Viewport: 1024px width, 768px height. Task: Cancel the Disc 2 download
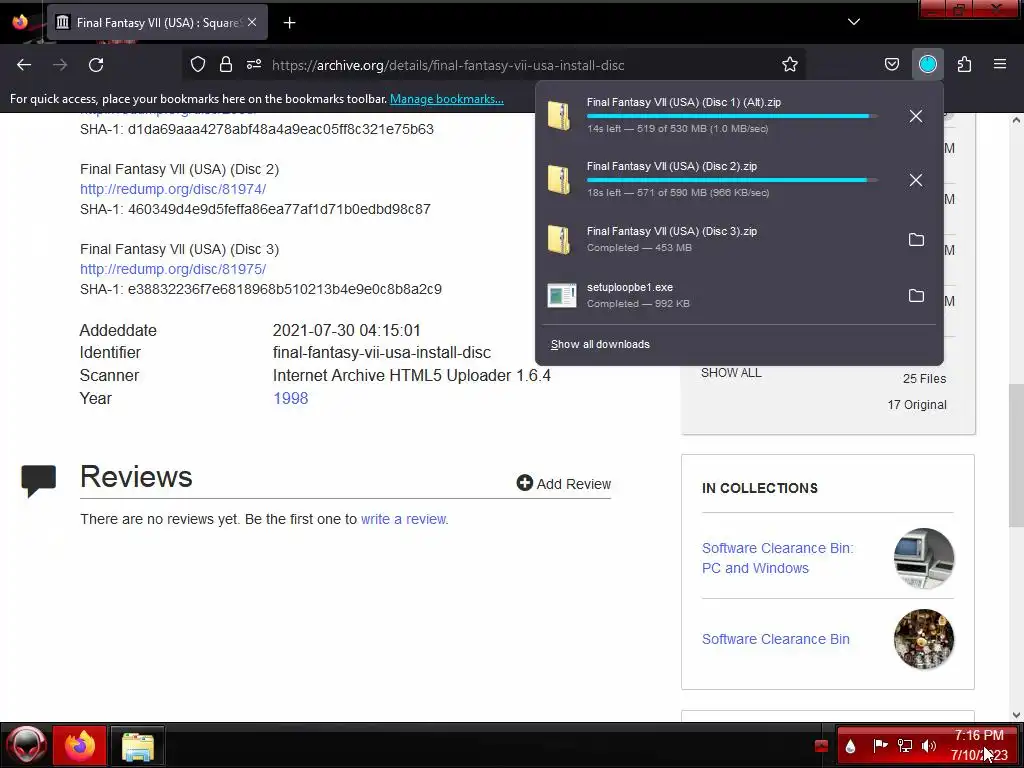point(916,180)
